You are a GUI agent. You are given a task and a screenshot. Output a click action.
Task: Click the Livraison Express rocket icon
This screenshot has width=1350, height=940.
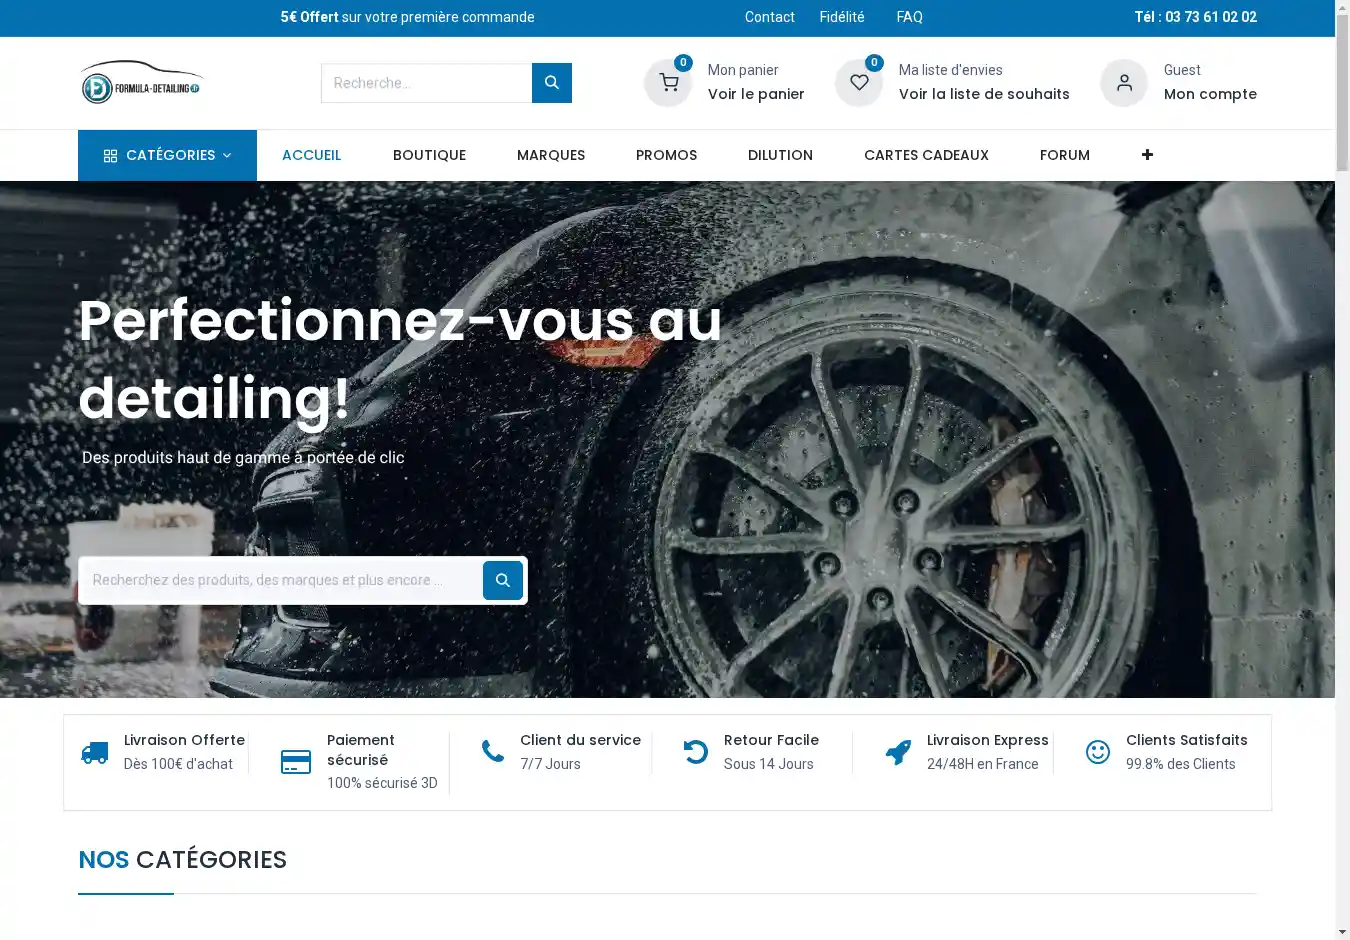click(x=898, y=753)
